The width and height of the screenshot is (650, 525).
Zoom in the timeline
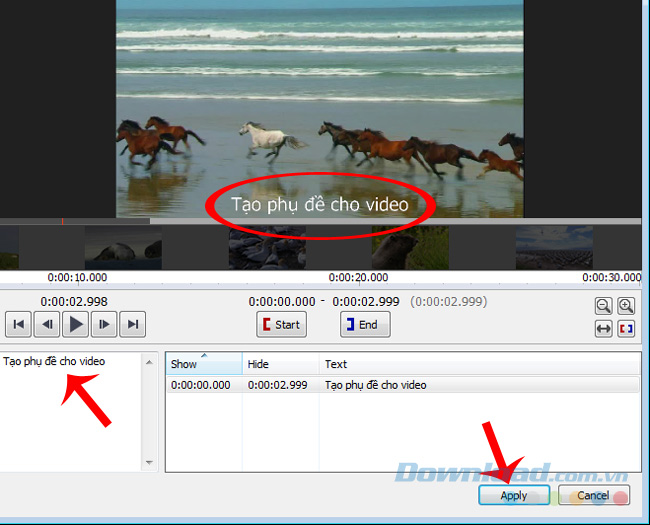point(626,306)
